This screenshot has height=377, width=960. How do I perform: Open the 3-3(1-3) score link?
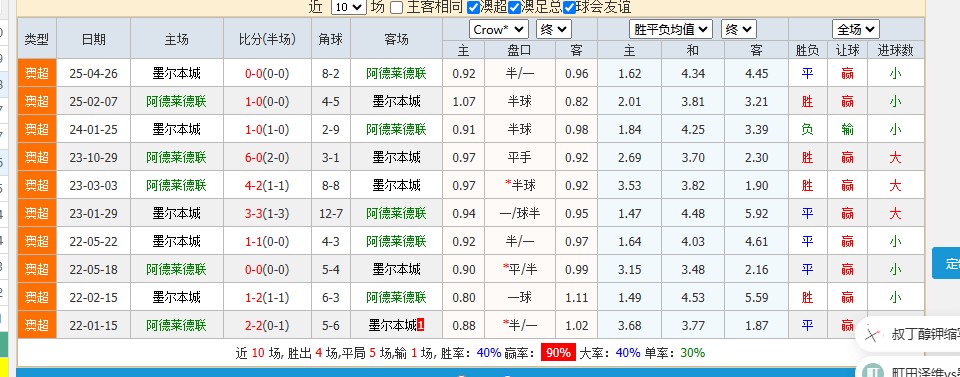point(267,213)
